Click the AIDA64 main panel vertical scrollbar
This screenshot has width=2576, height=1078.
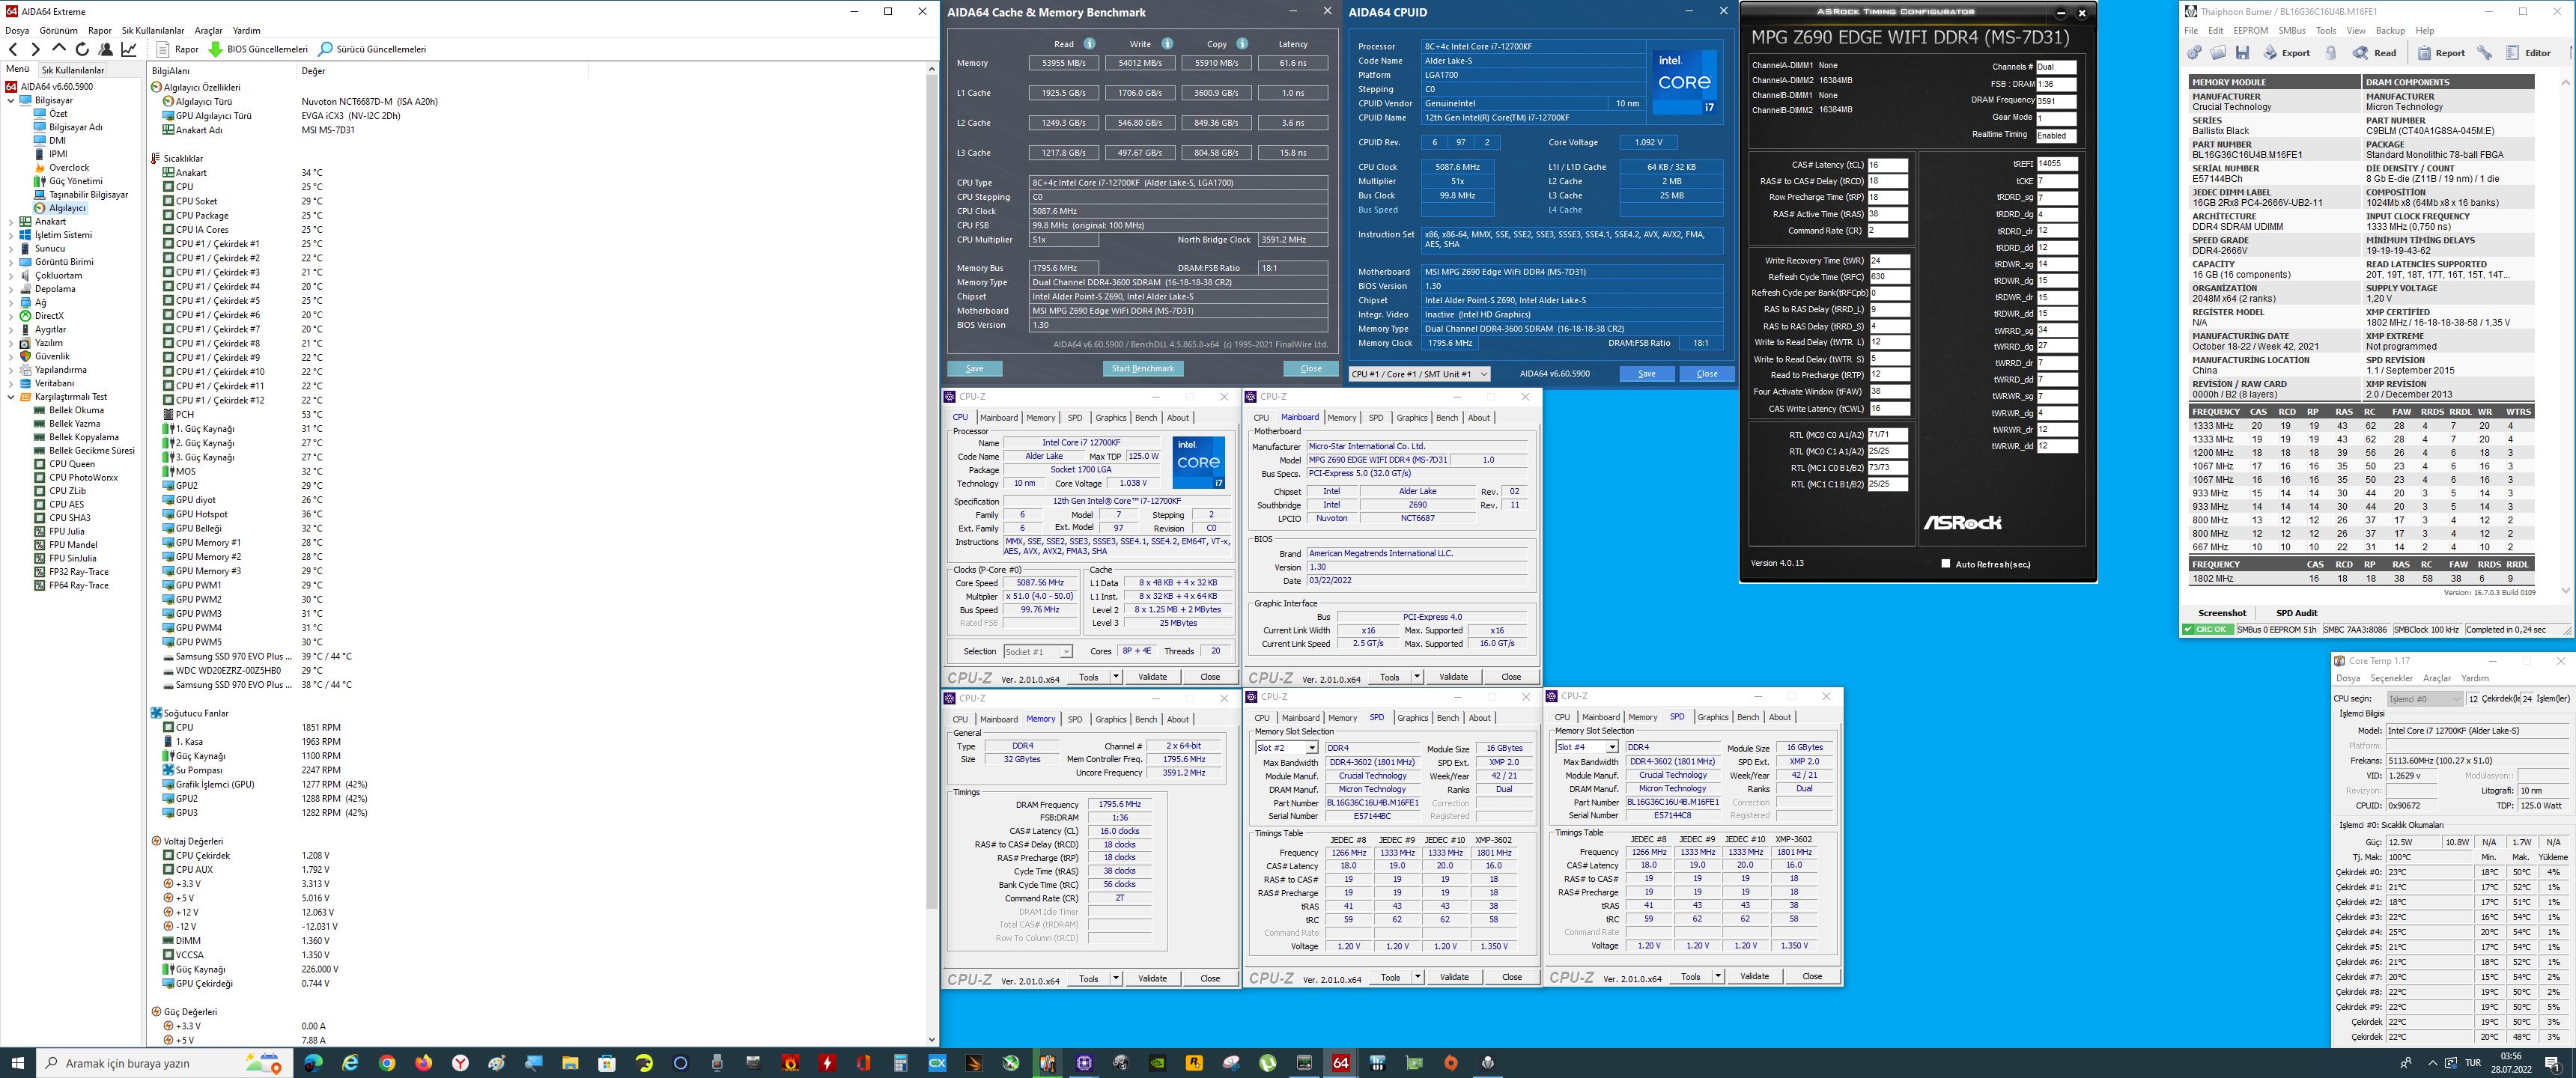click(x=932, y=555)
